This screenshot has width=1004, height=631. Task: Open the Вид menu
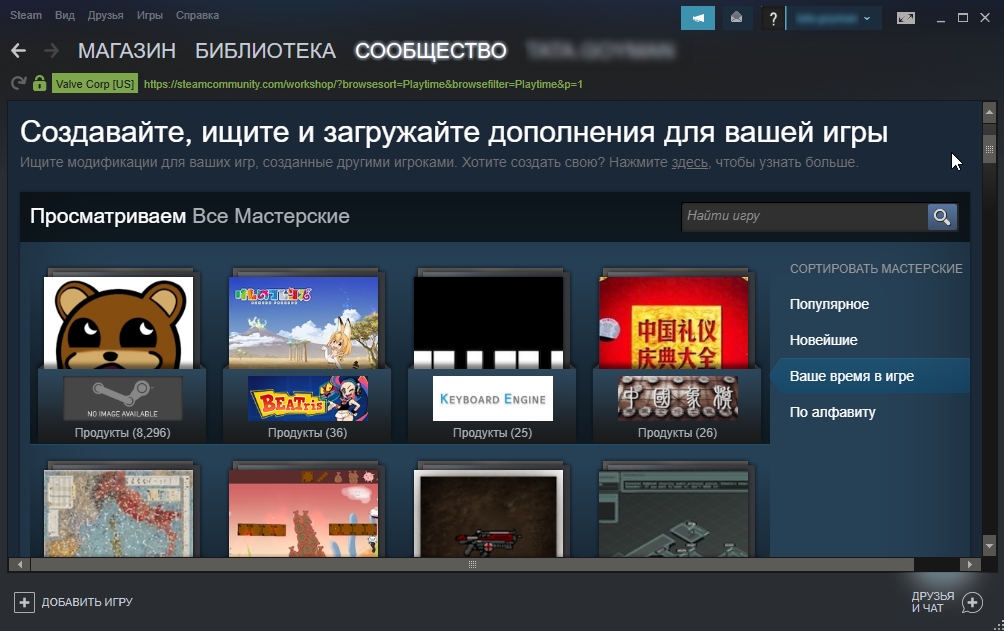65,15
